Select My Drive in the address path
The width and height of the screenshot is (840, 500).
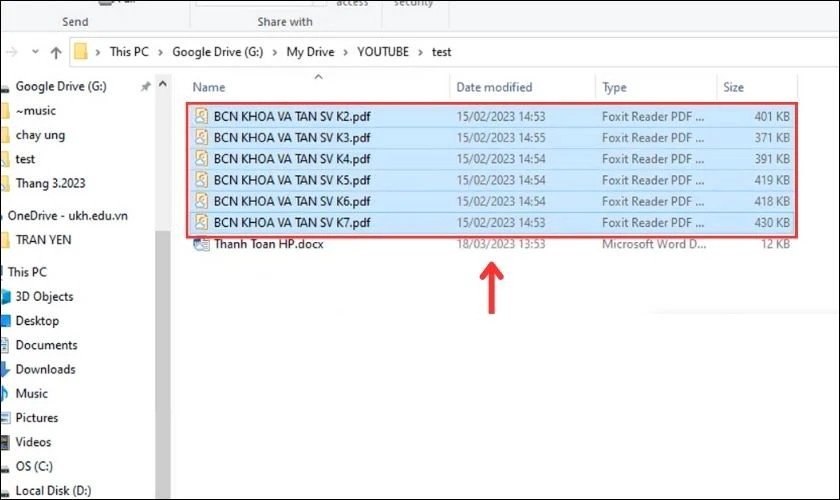click(x=310, y=52)
